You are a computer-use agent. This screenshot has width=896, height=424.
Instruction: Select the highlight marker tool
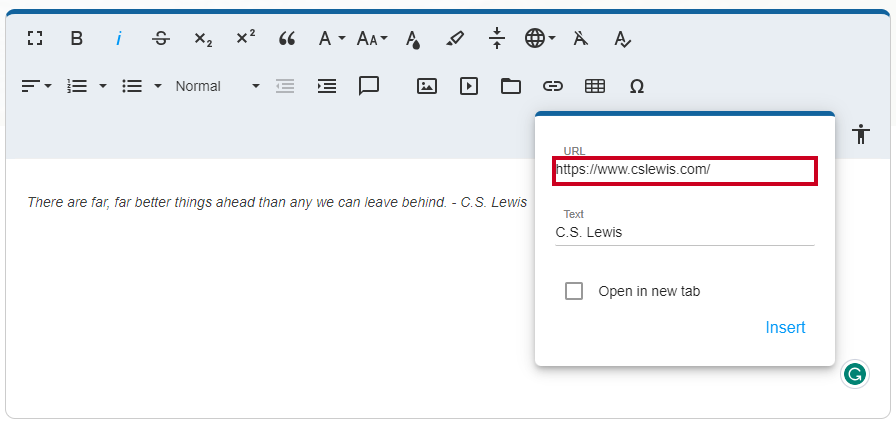455,39
